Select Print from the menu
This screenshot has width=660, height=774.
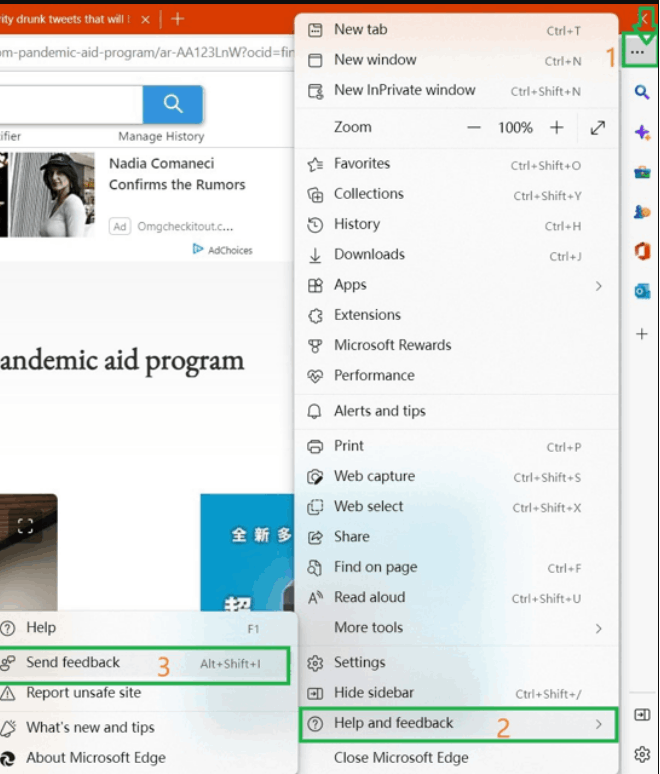457,446
